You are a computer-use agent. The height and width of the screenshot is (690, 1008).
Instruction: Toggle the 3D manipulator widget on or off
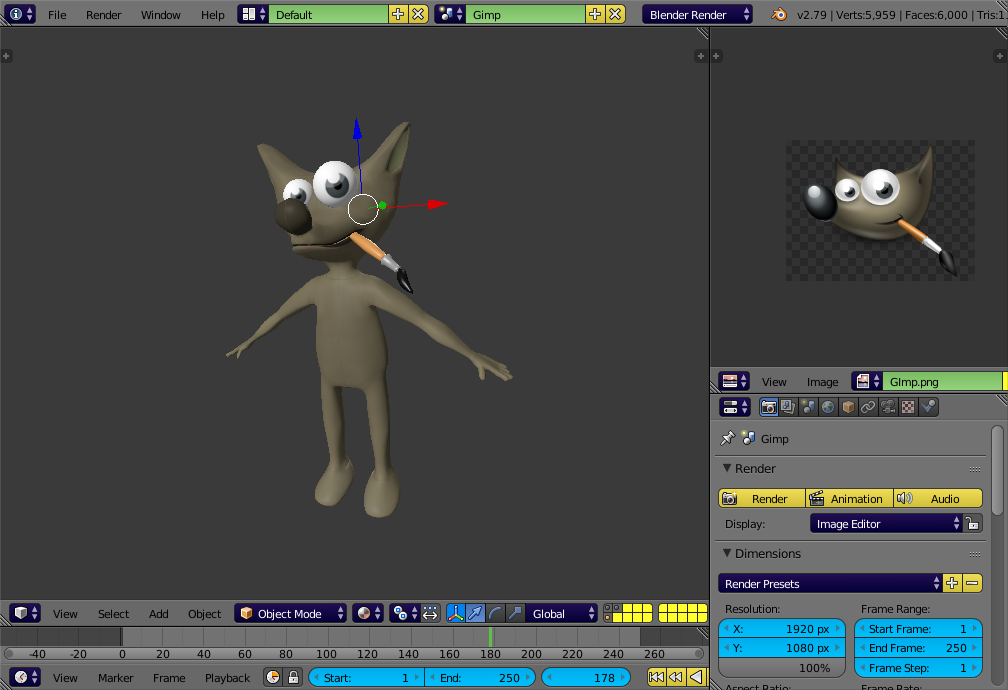455,613
